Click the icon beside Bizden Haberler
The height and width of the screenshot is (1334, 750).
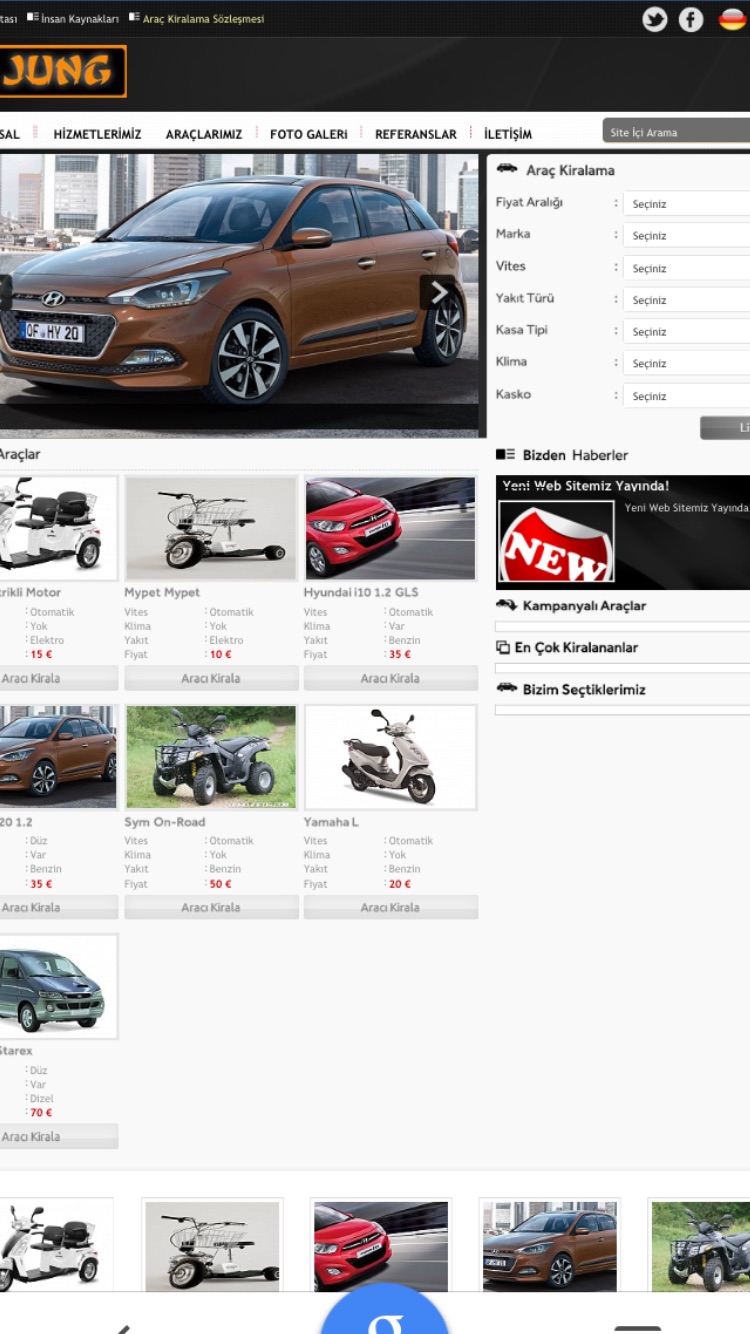(506, 454)
